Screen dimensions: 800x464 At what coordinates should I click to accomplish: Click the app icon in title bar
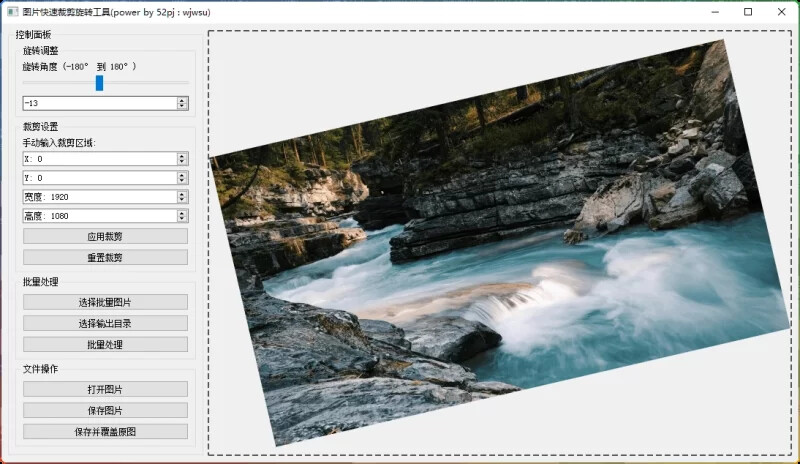click(11, 12)
